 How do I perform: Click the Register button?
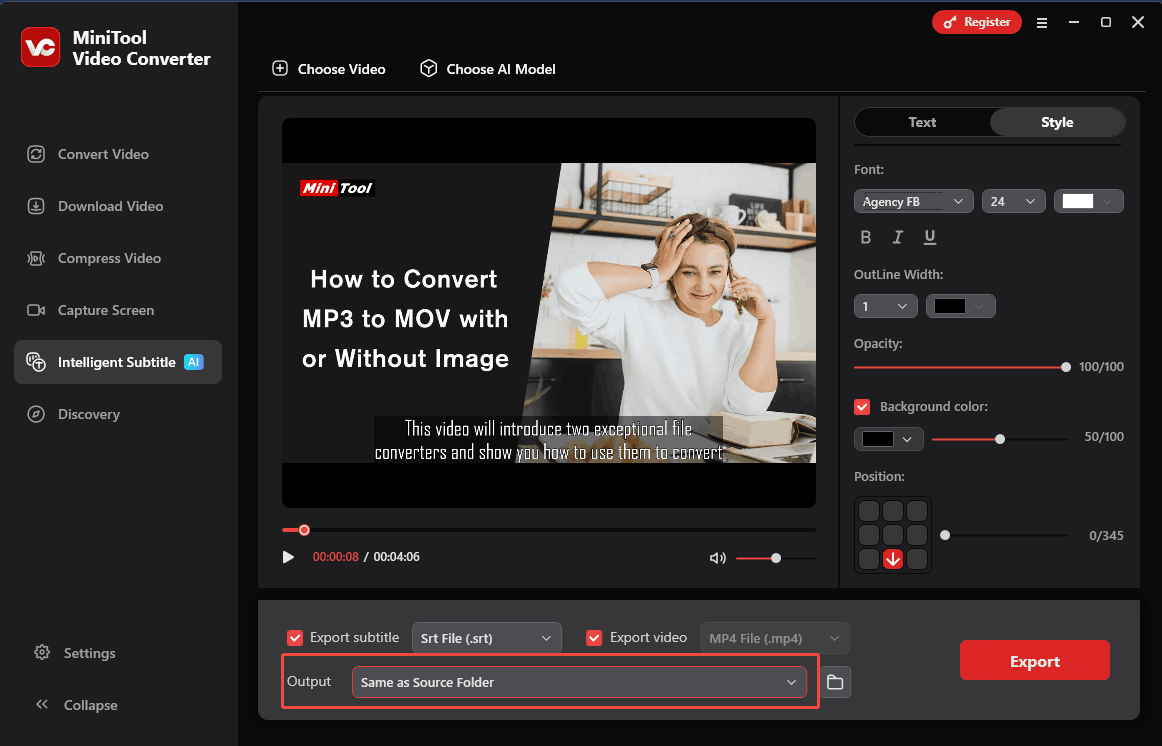click(976, 22)
